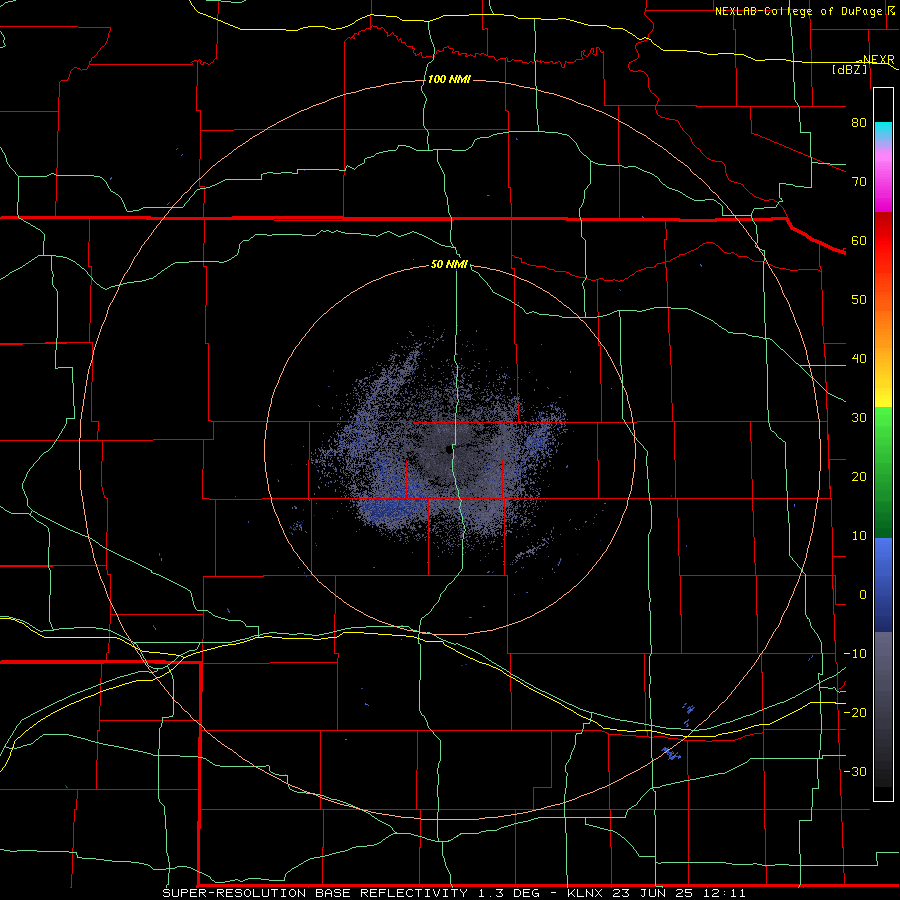Click the -20 value on the dBZ scale
This screenshot has height=900, width=900.
coord(855,712)
